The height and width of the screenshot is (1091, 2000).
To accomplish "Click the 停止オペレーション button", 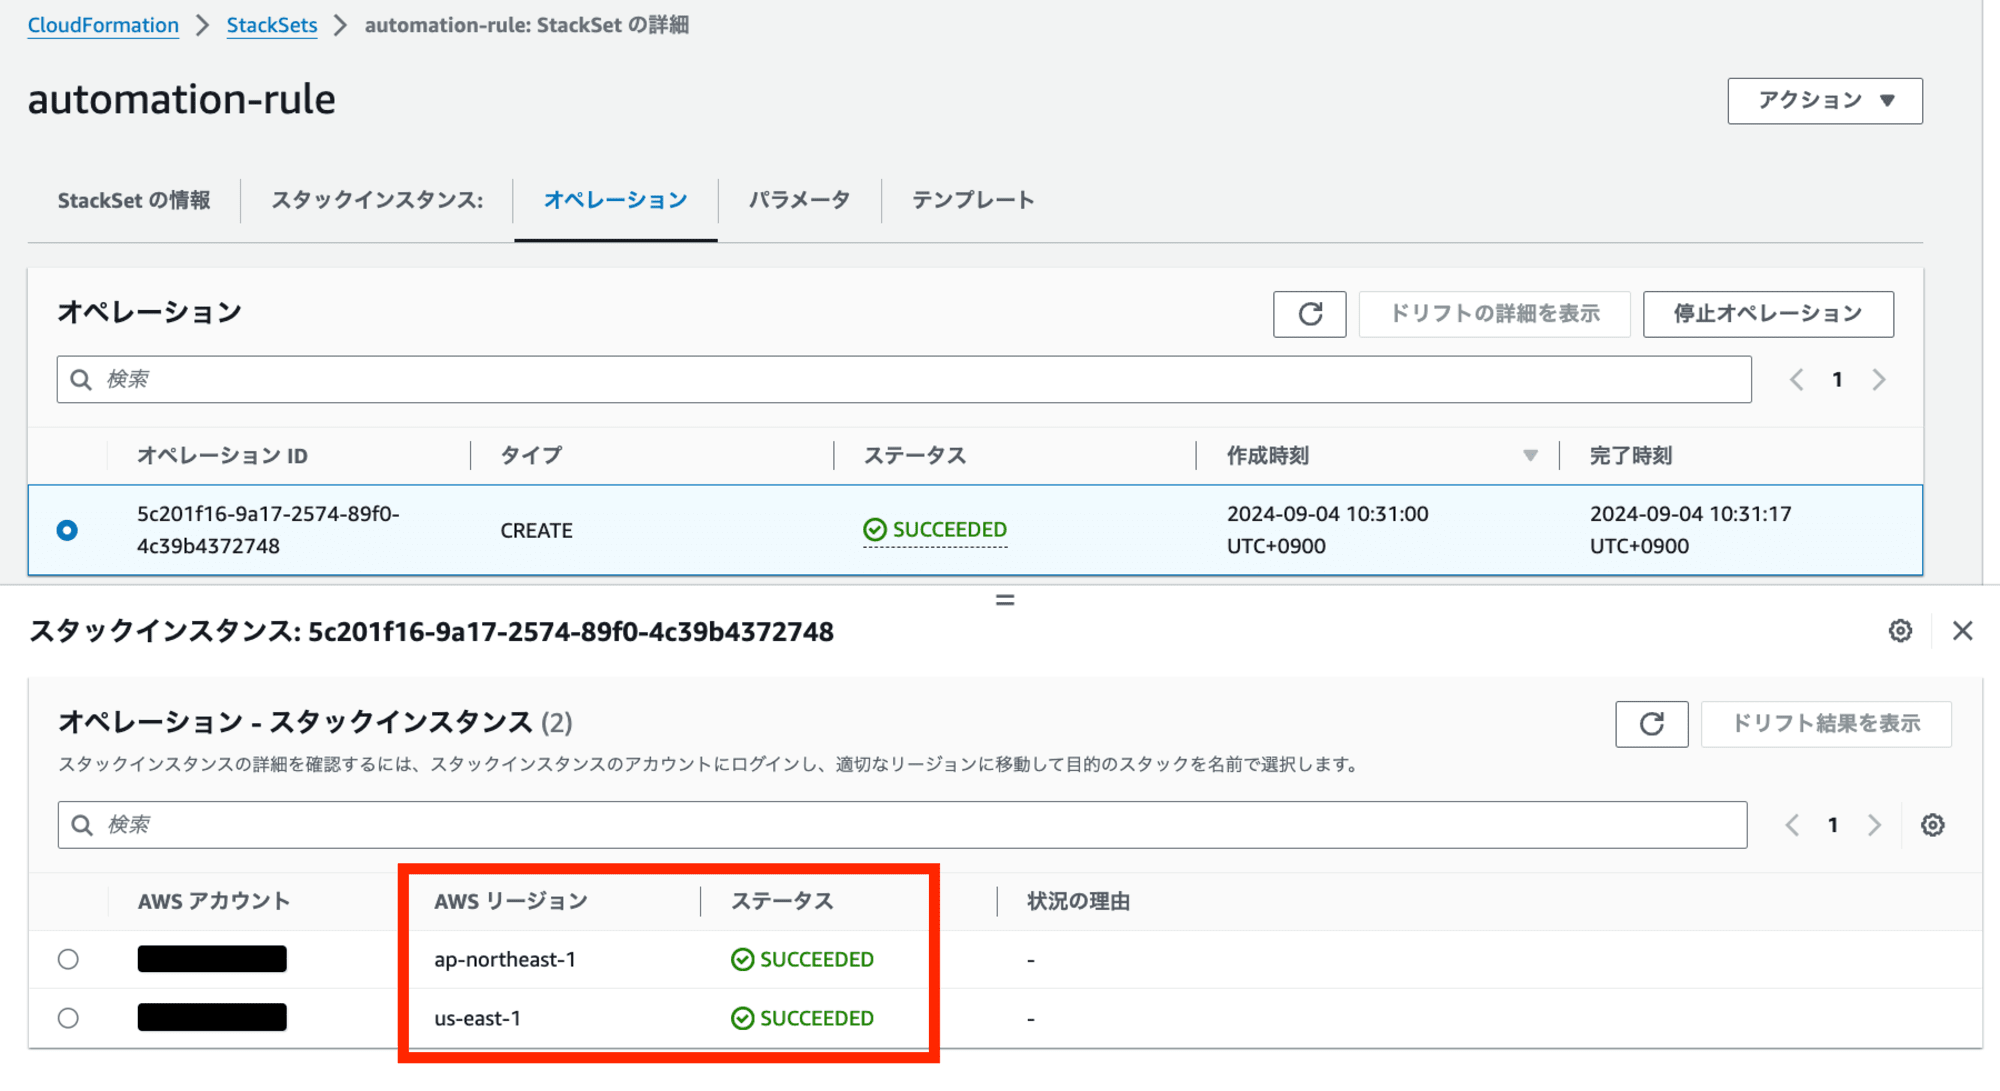I will [x=1767, y=314].
